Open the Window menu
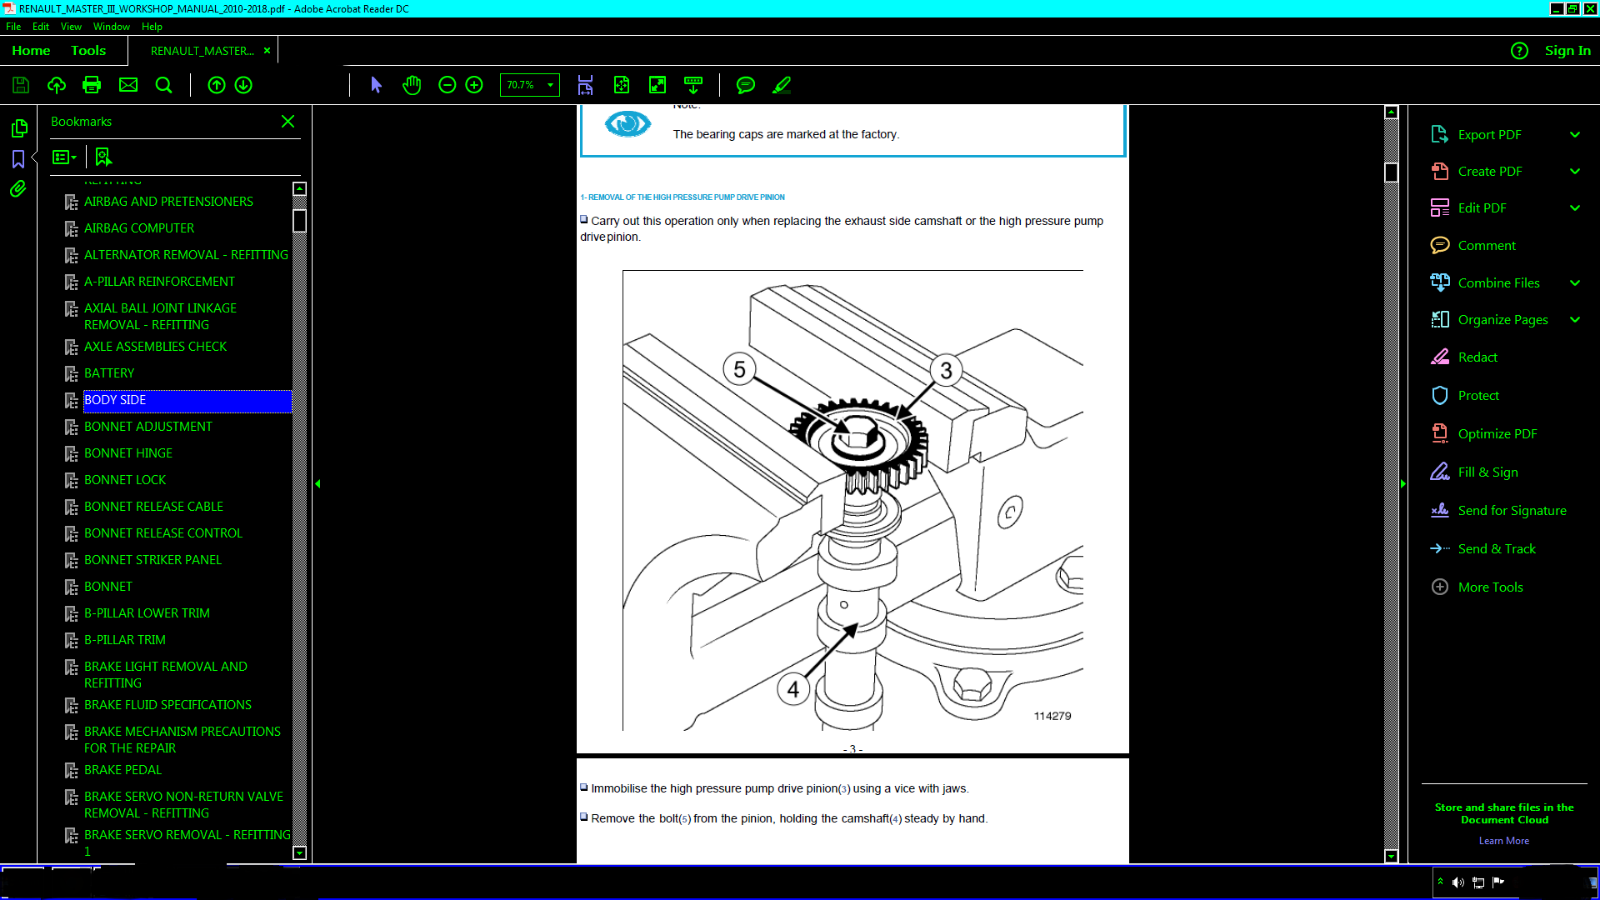1600x900 pixels. click(111, 27)
